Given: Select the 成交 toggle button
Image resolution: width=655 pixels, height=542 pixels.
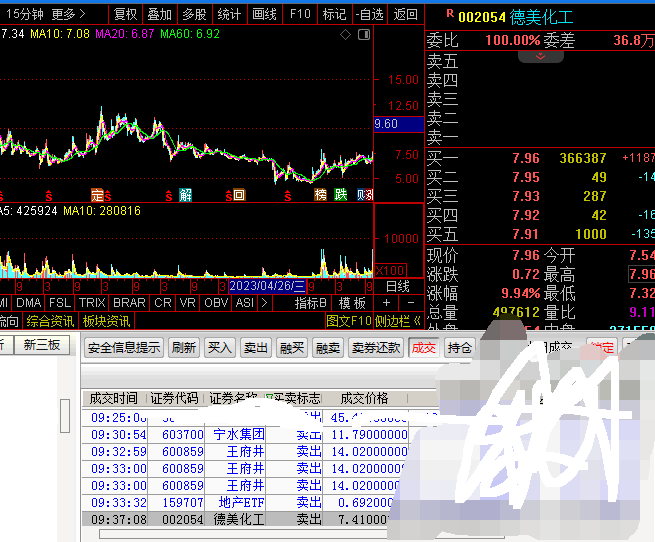Looking at the screenshot, I should pos(424,348).
